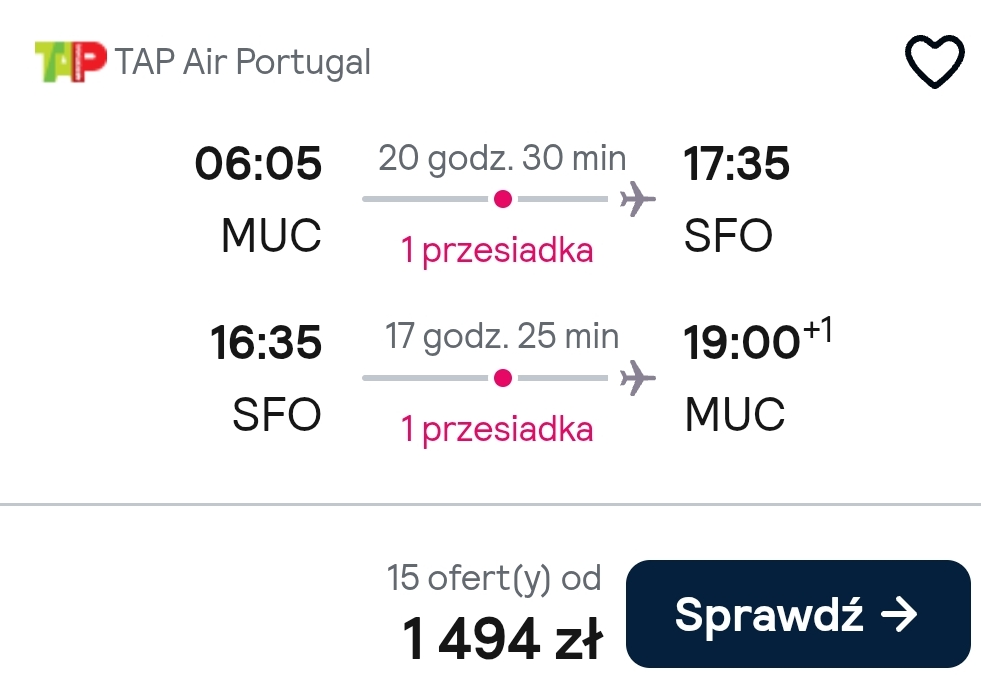Click the outbound stopover pink dot
981x688 pixels.
pos(503,199)
